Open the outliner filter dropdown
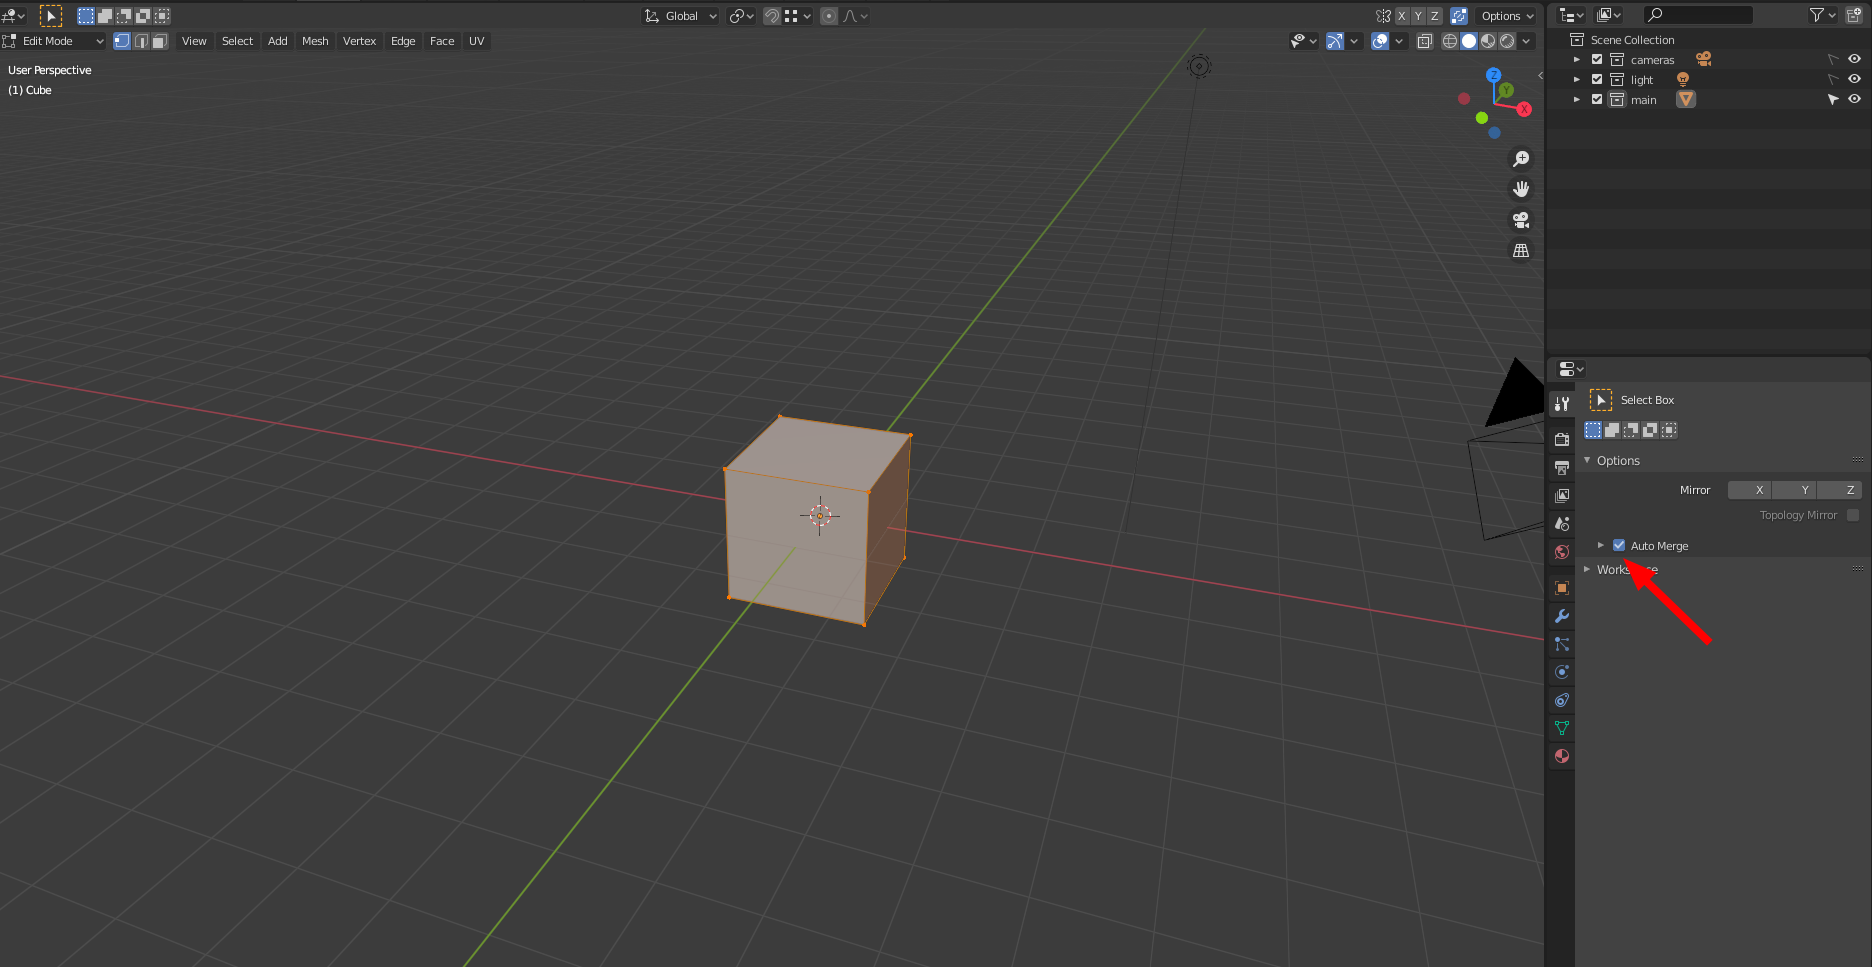Image resolution: width=1872 pixels, height=967 pixels. [x=1823, y=15]
